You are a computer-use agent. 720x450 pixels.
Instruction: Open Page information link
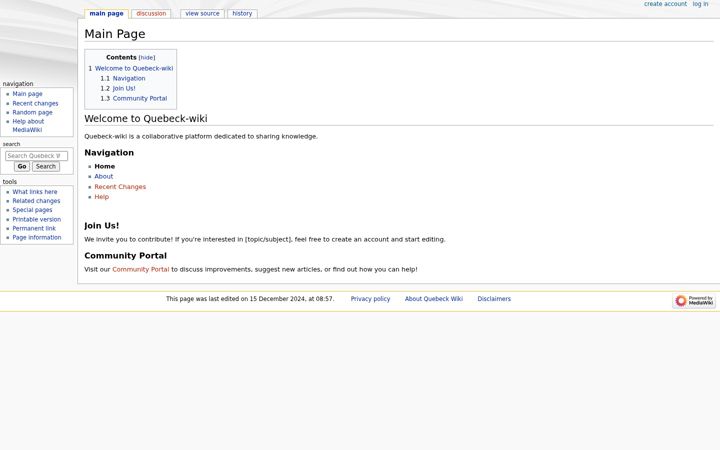[37, 237]
